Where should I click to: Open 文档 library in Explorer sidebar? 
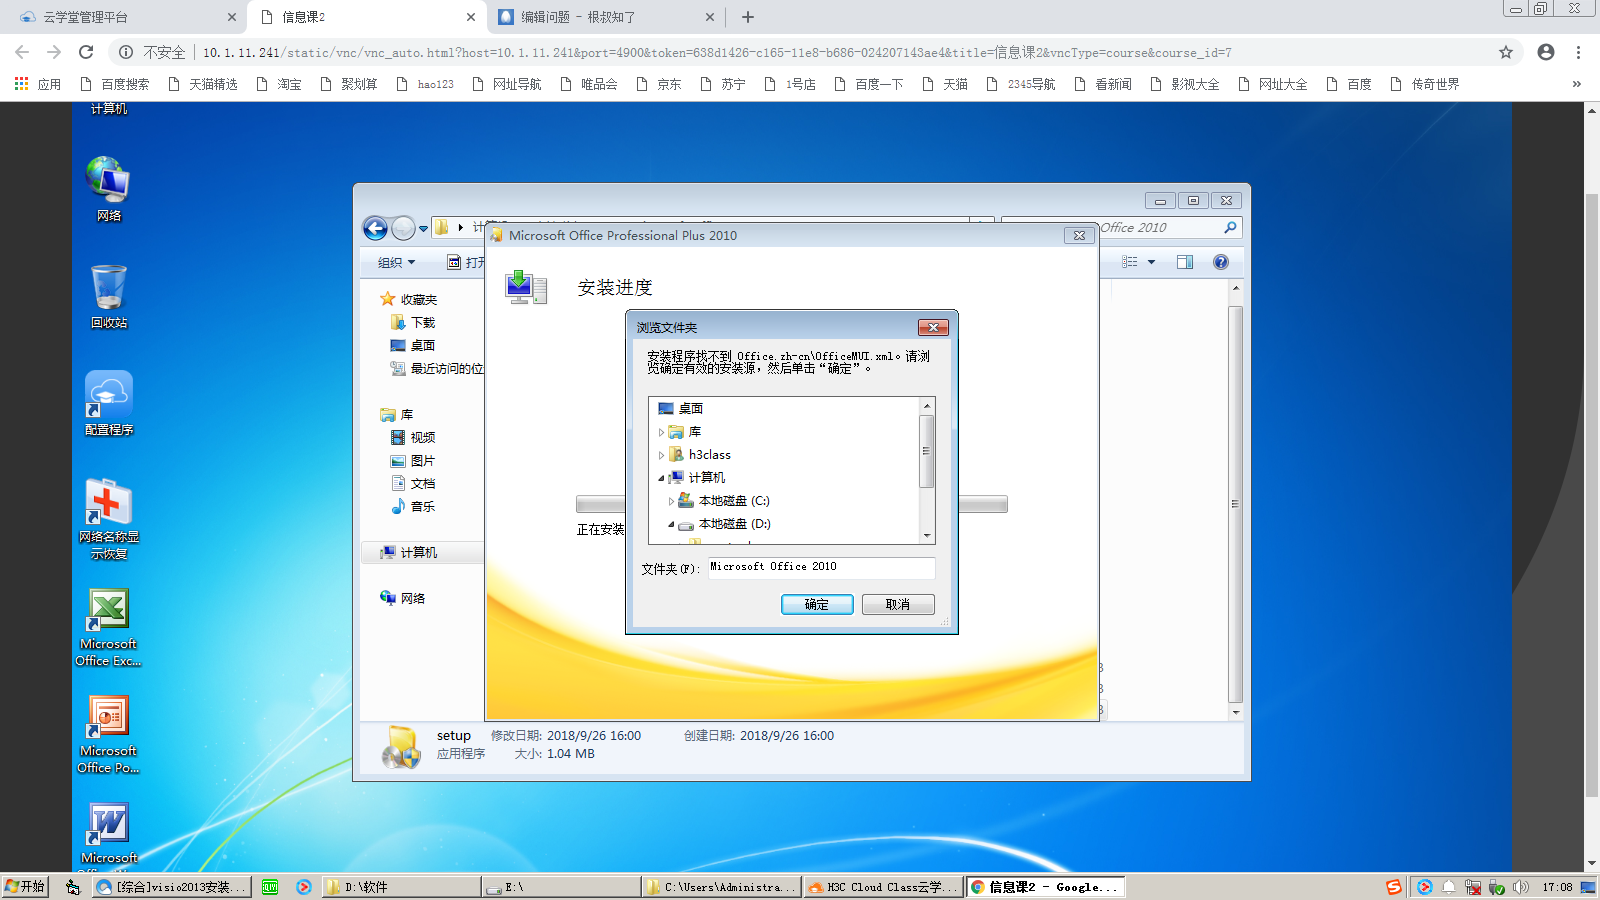[413, 484]
